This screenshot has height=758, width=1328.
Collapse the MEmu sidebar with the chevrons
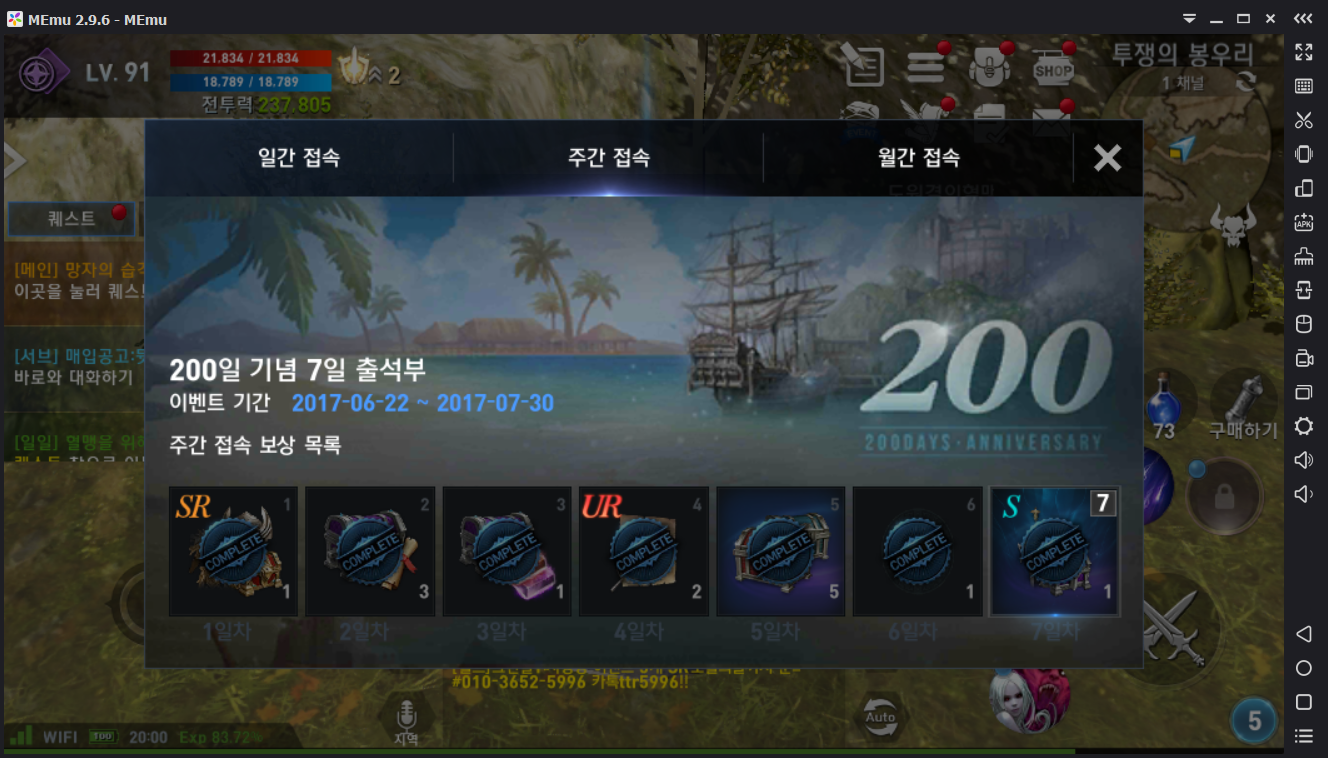pyautogui.click(x=1303, y=19)
